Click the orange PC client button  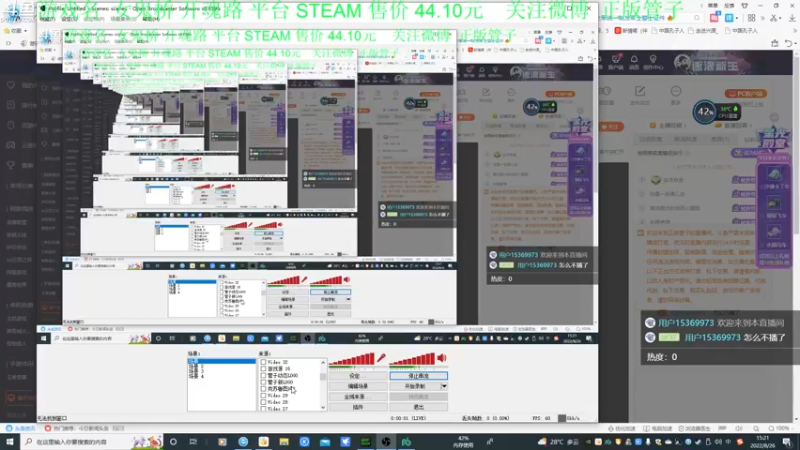745,94
